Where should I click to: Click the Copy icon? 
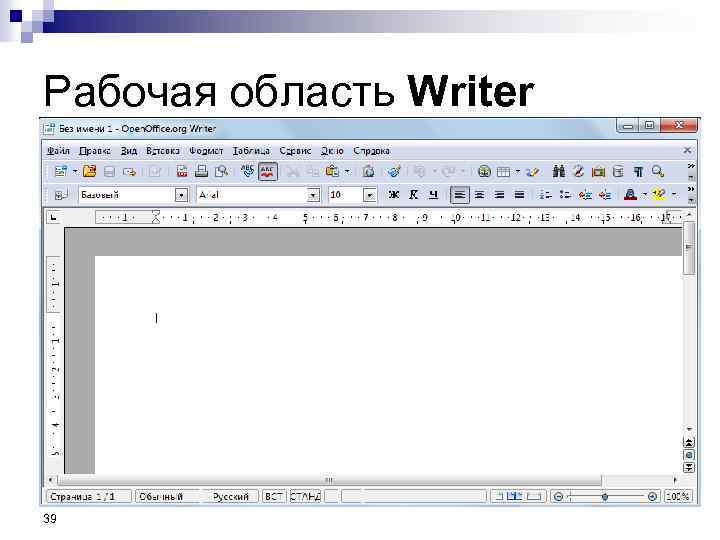tap(313, 172)
